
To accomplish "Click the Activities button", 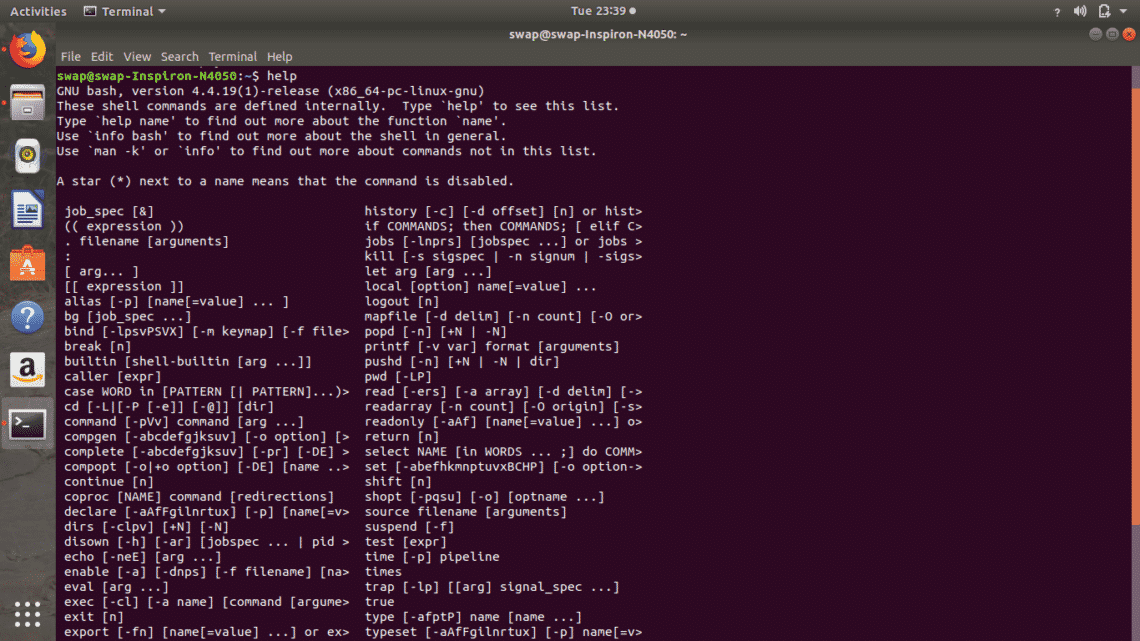I will (38, 12).
